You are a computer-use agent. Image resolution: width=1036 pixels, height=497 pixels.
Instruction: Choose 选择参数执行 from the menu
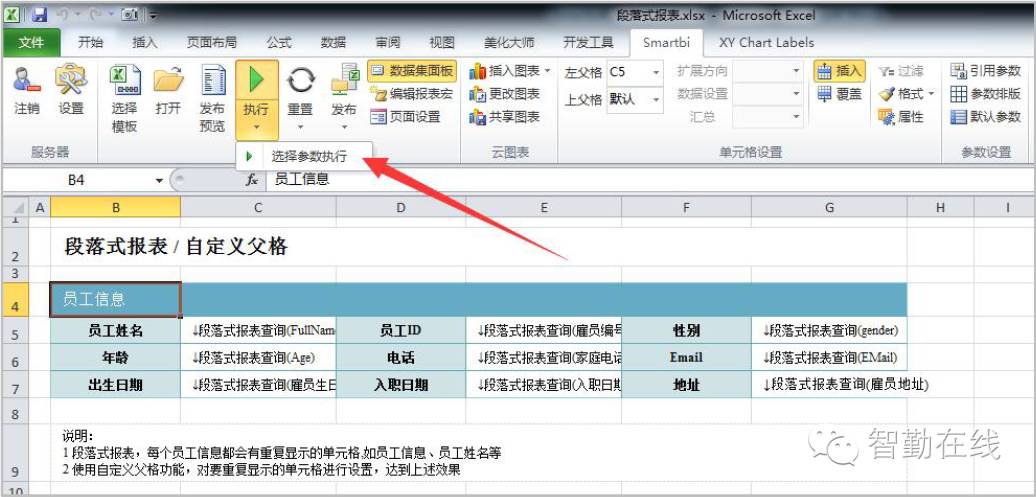[304, 157]
